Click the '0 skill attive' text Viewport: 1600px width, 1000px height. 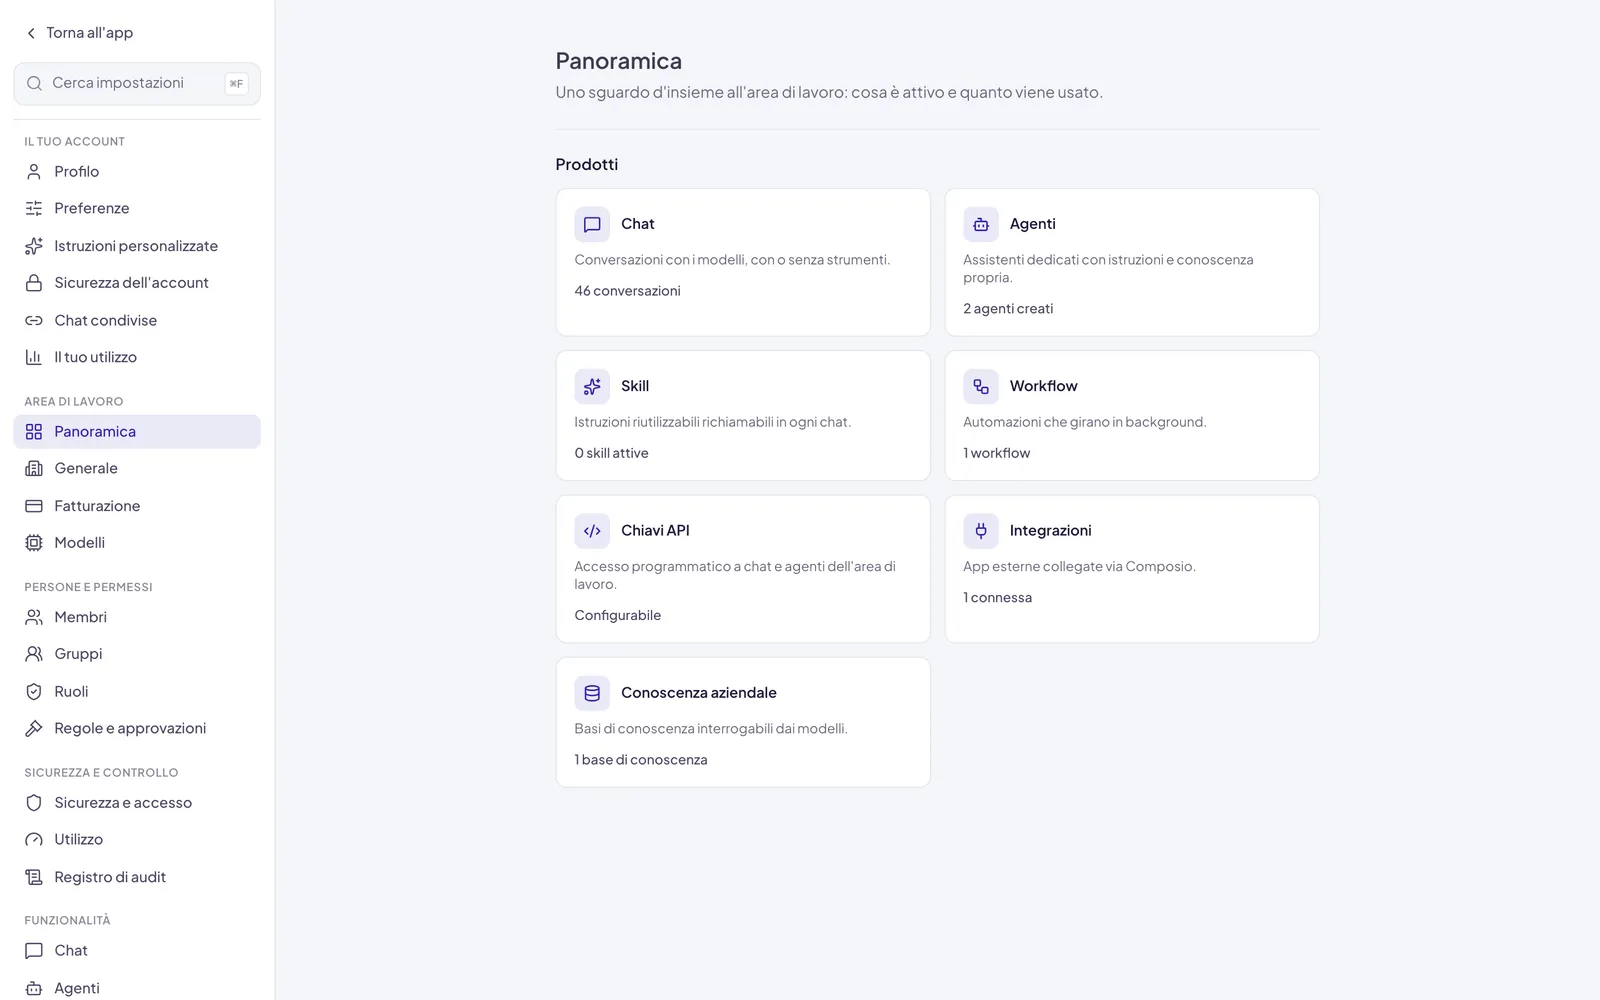[x=611, y=453]
